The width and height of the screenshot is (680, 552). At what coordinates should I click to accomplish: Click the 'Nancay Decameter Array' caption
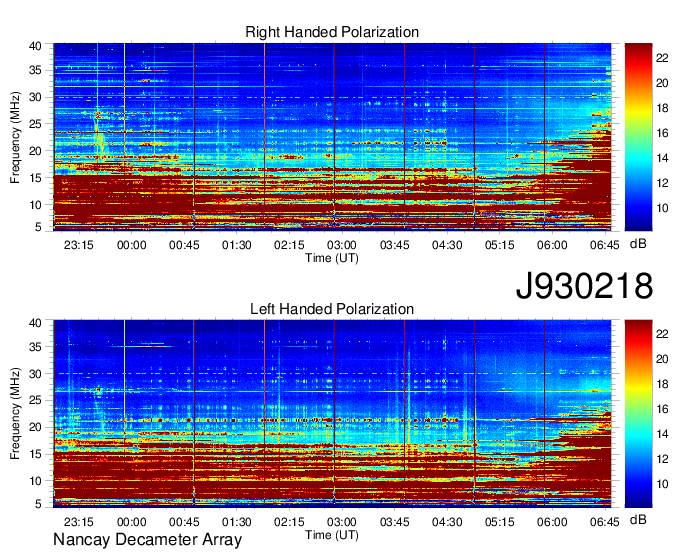pyautogui.click(x=147, y=540)
